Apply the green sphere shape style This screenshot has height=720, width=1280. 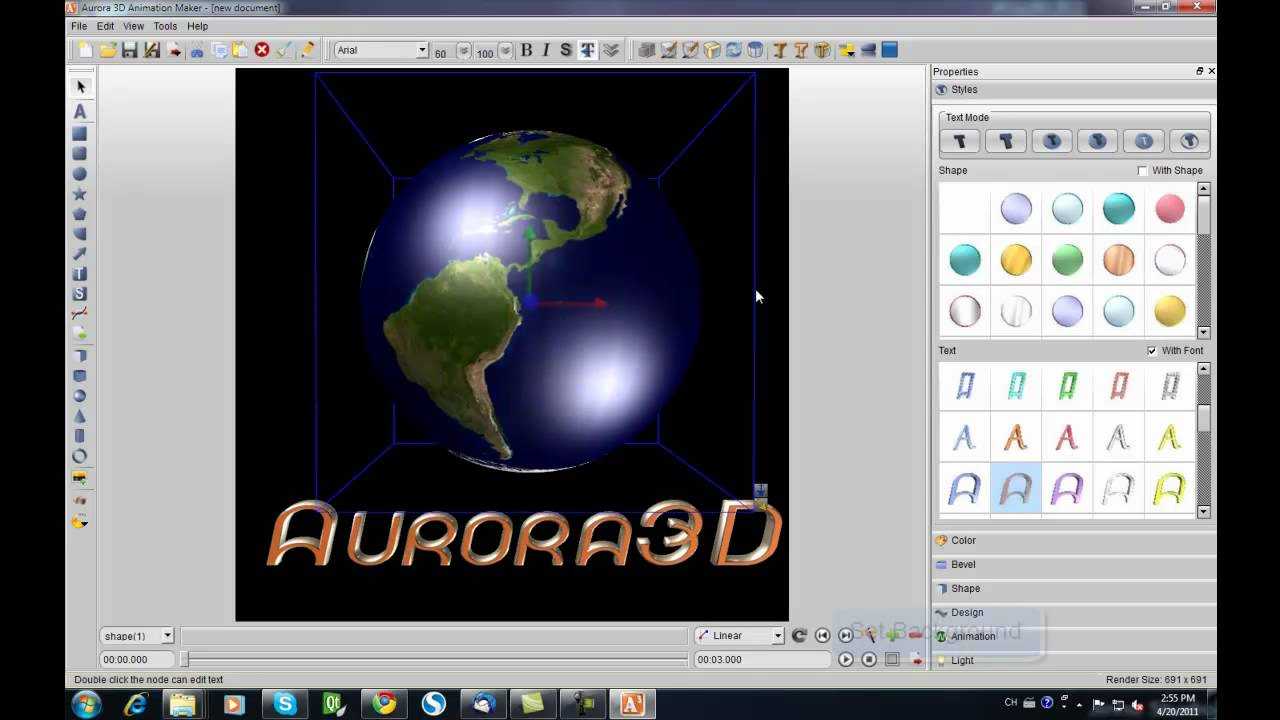click(x=1068, y=260)
